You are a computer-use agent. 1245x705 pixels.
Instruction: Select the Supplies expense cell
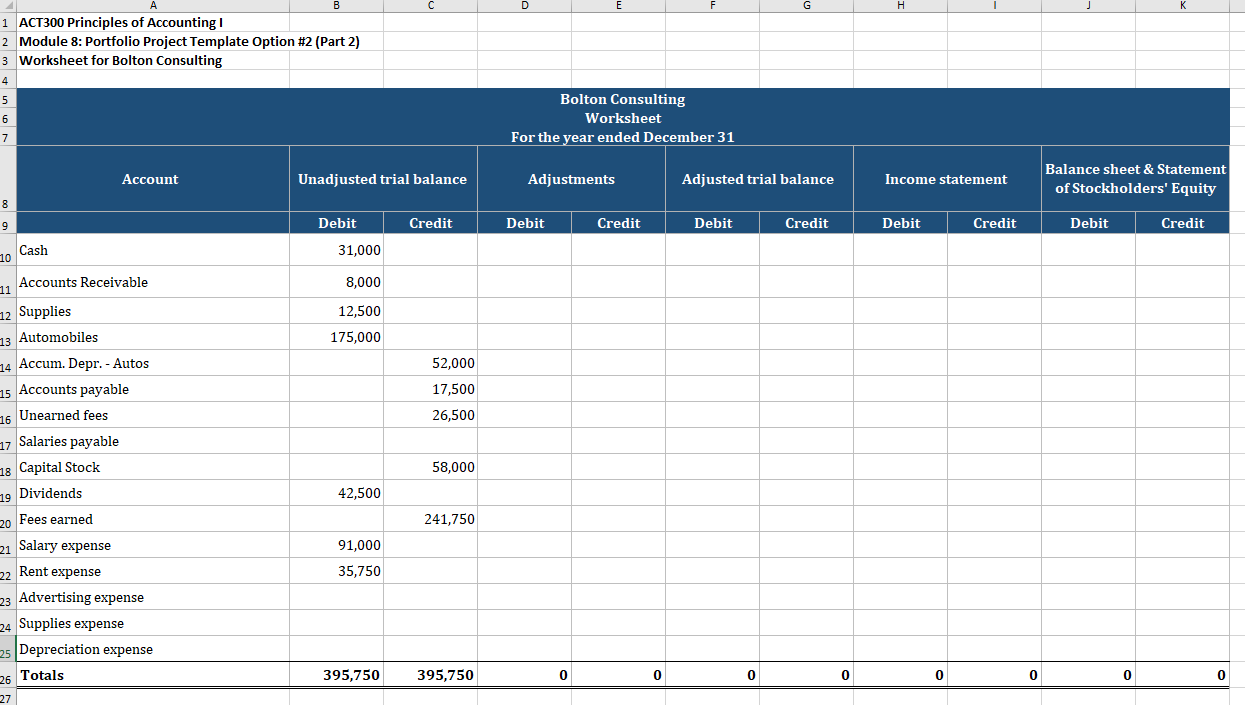152,623
